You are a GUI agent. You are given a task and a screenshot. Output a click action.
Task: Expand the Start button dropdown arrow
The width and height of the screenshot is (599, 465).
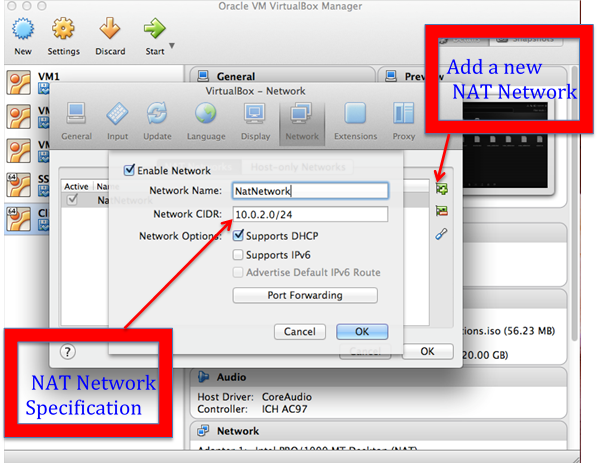(x=172, y=46)
